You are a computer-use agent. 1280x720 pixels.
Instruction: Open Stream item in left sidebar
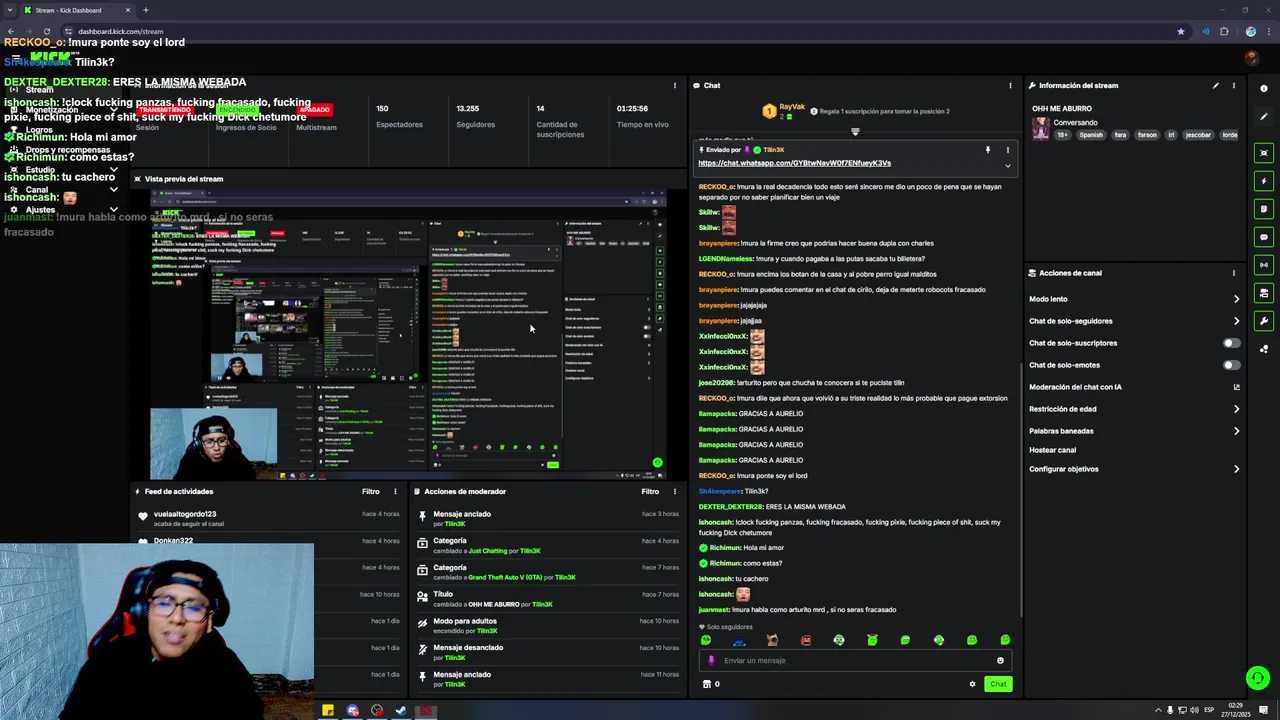40,90
